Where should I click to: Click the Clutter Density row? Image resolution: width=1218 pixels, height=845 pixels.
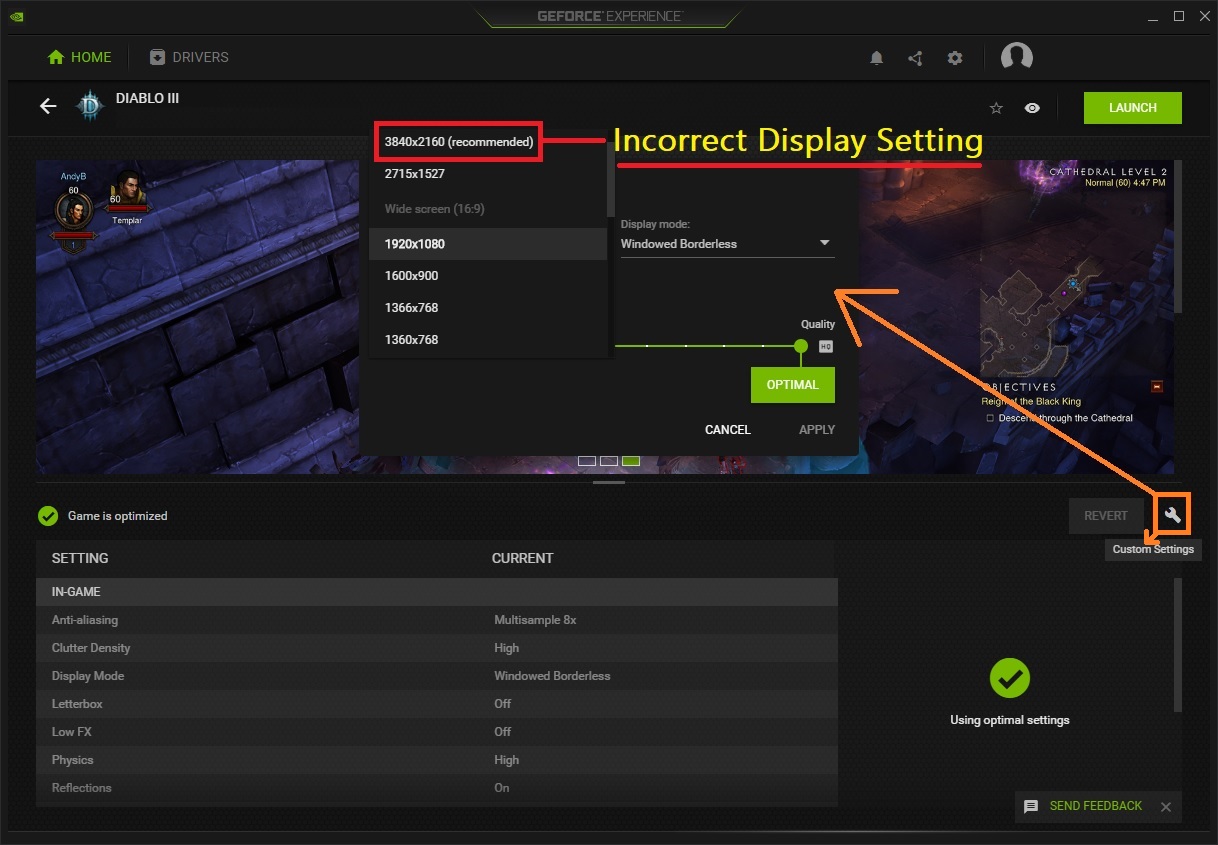click(437, 648)
